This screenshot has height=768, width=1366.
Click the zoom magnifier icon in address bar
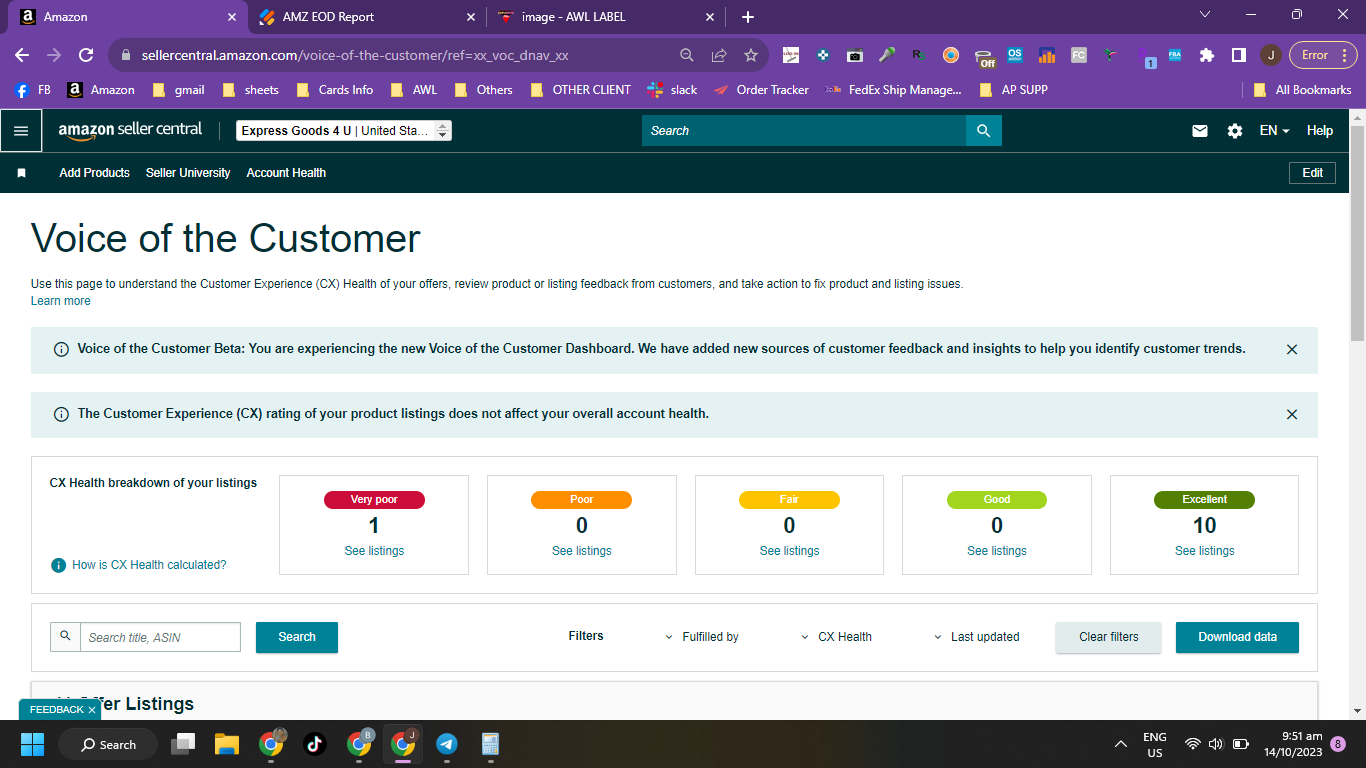tap(686, 55)
